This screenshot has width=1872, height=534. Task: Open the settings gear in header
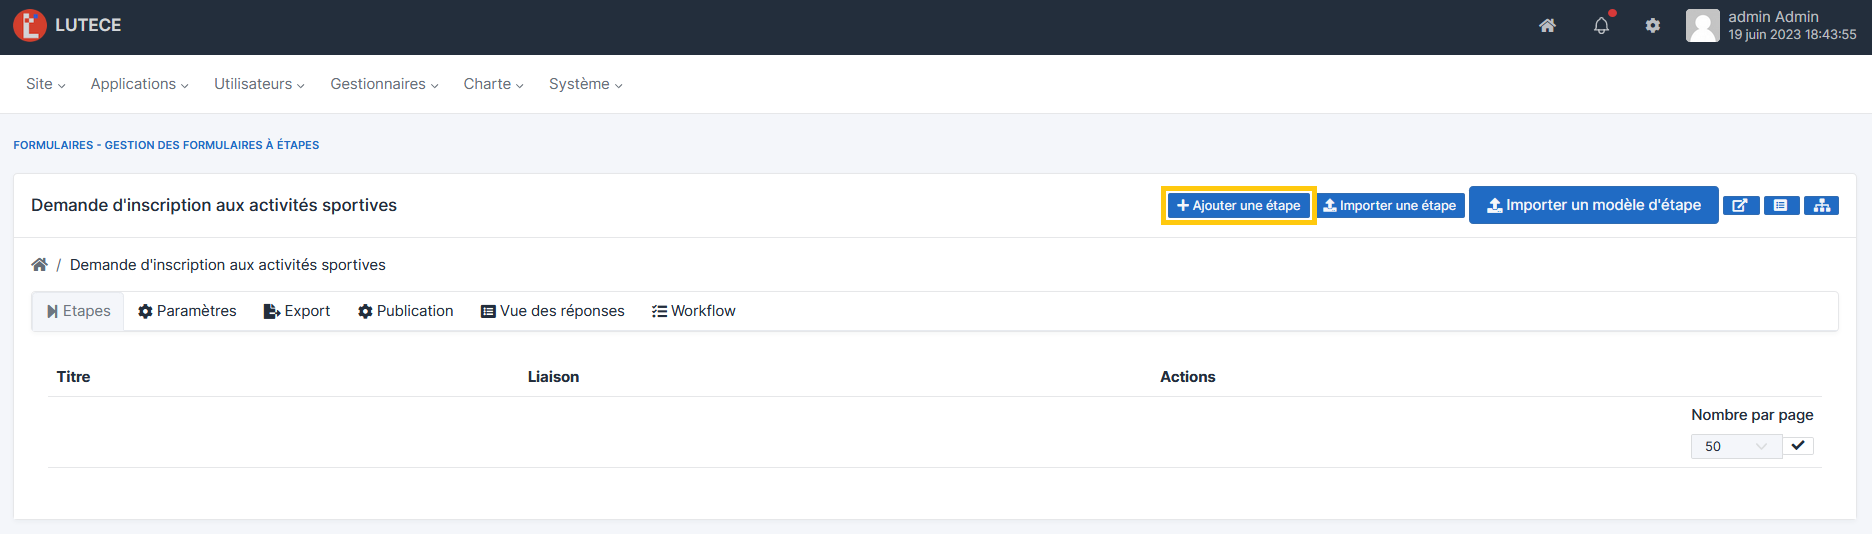1653,26
